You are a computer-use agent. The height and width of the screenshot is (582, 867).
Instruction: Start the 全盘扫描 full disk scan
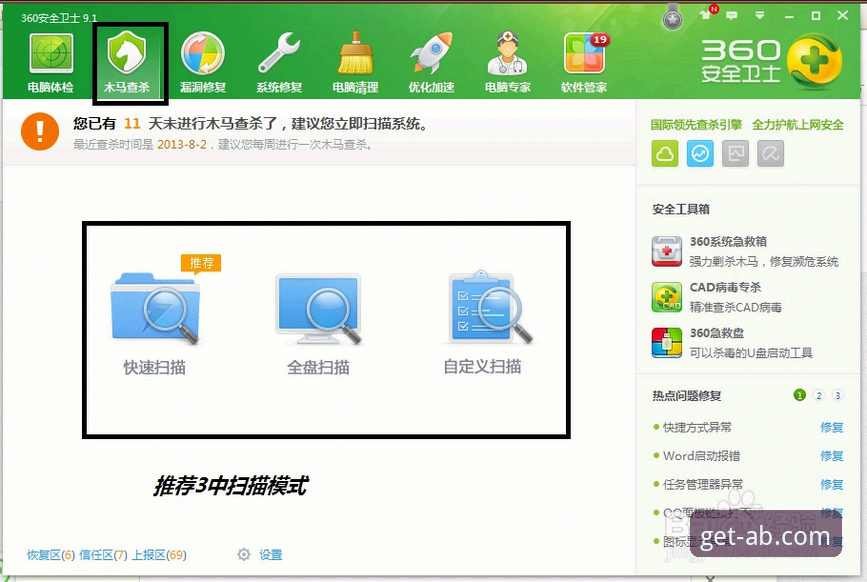coord(318,322)
